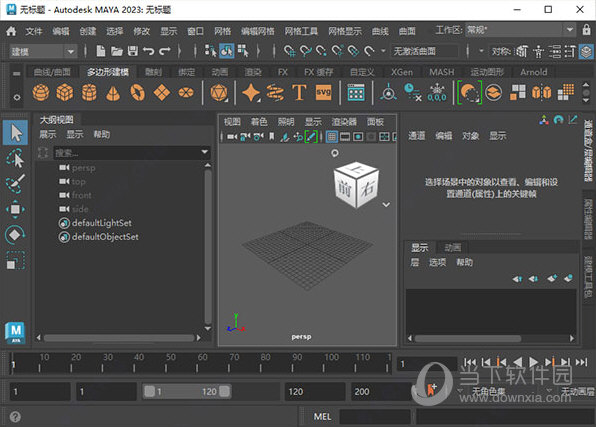Select the arrow Select tool
Screen dimensions: 596x427
coord(15,133)
